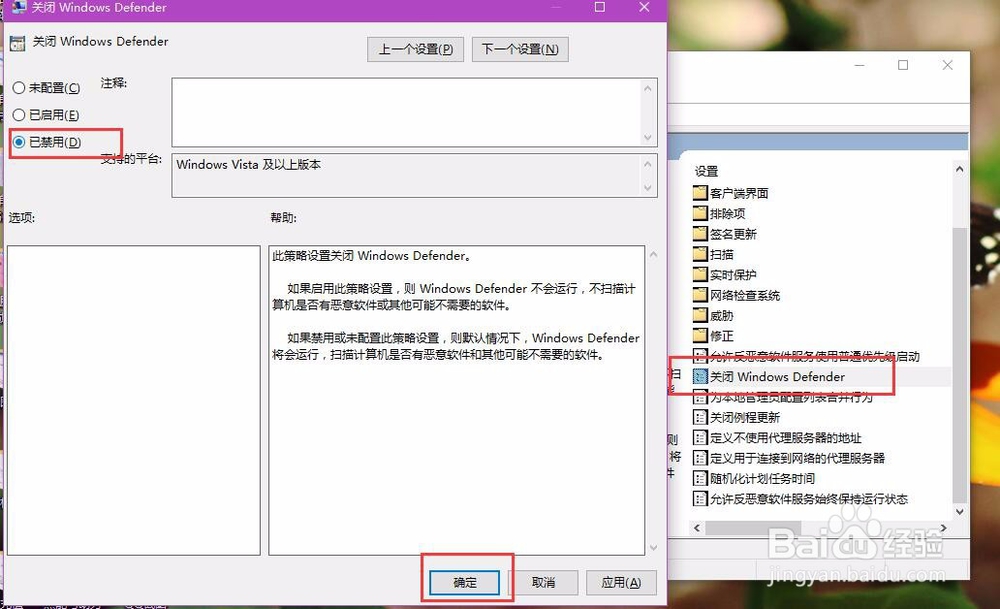This screenshot has height=609, width=1000.
Task: Select the 网络检查系统 list entry text
Action: click(x=745, y=295)
